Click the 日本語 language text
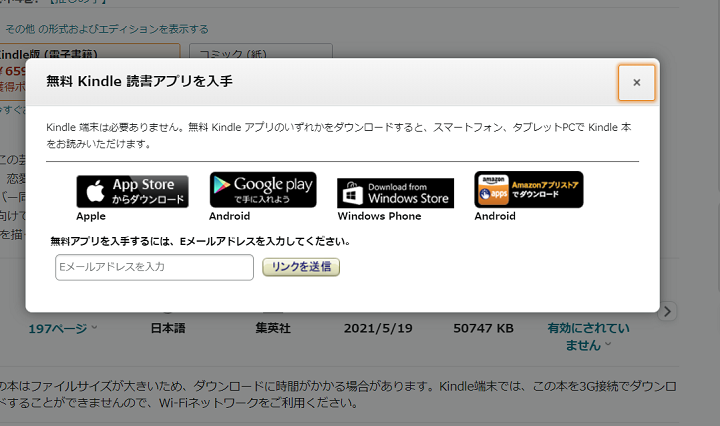Screen dimensions: 720x426 tap(168, 328)
